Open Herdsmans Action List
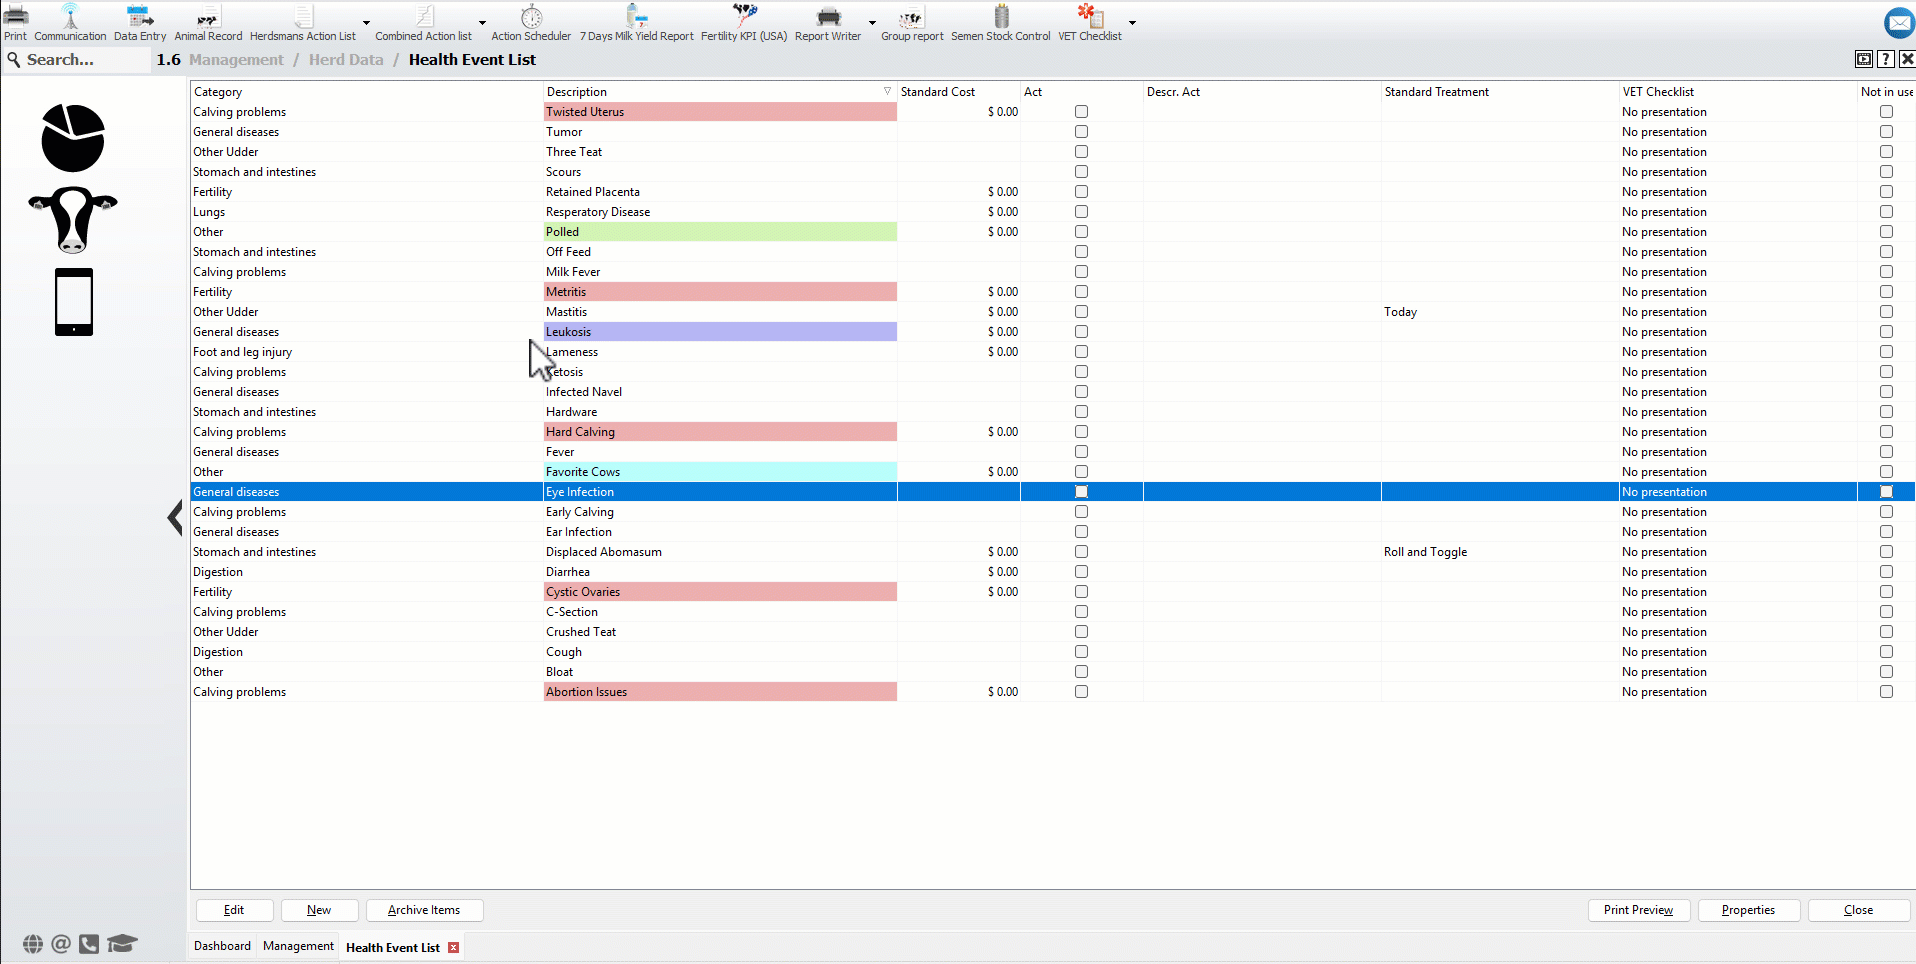 coord(302,22)
